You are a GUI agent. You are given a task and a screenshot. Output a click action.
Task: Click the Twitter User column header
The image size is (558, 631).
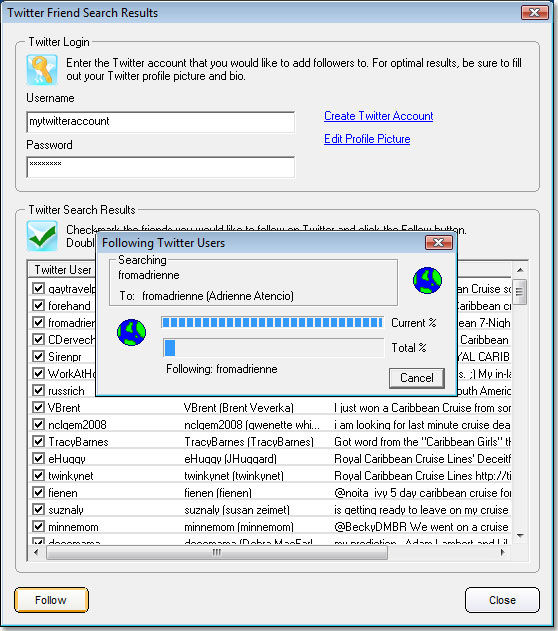(62, 270)
